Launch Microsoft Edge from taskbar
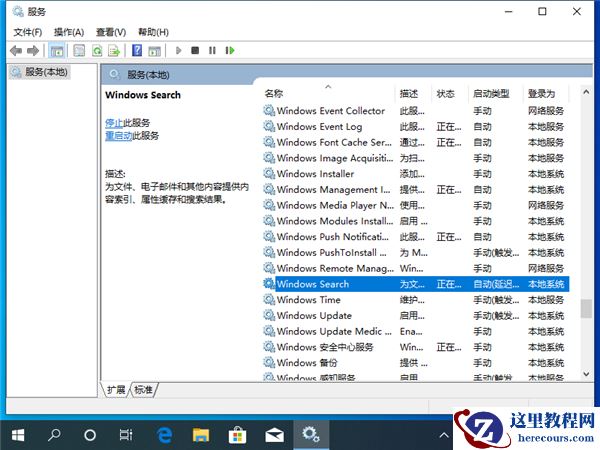This screenshot has width=600, height=450. (x=165, y=435)
